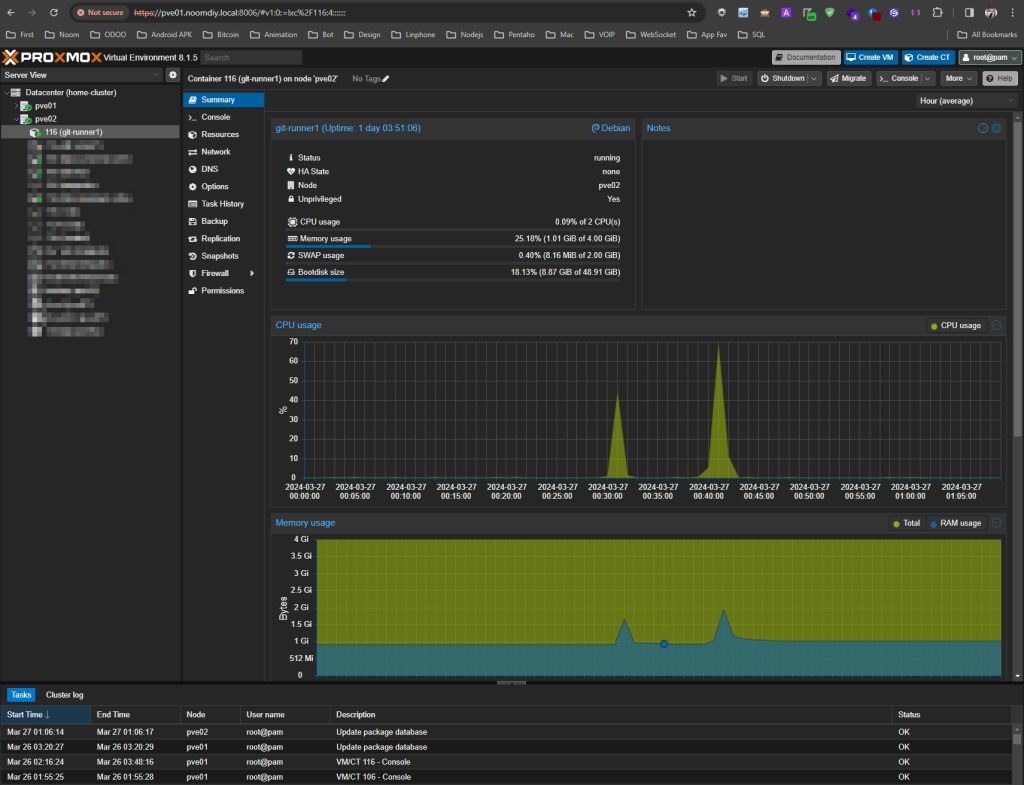Toggle RAM usage series in memory legend
The image size is (1024, 785).
pos(956,523)
